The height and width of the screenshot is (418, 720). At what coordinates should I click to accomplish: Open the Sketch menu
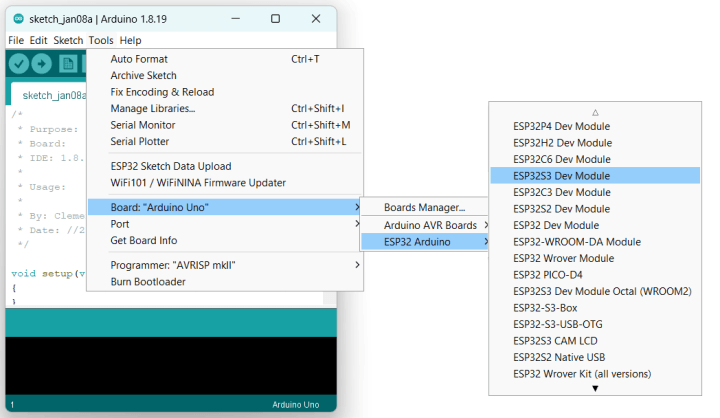(68, 40)
